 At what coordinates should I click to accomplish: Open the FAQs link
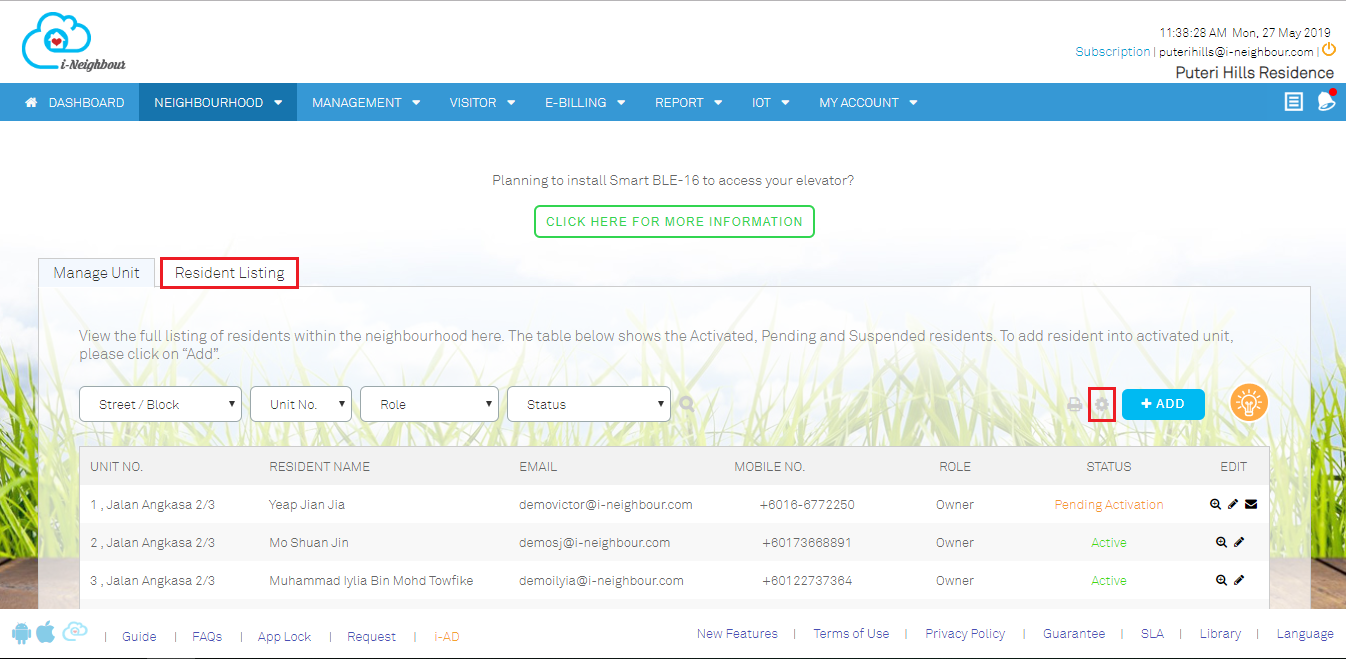point(207,636)
